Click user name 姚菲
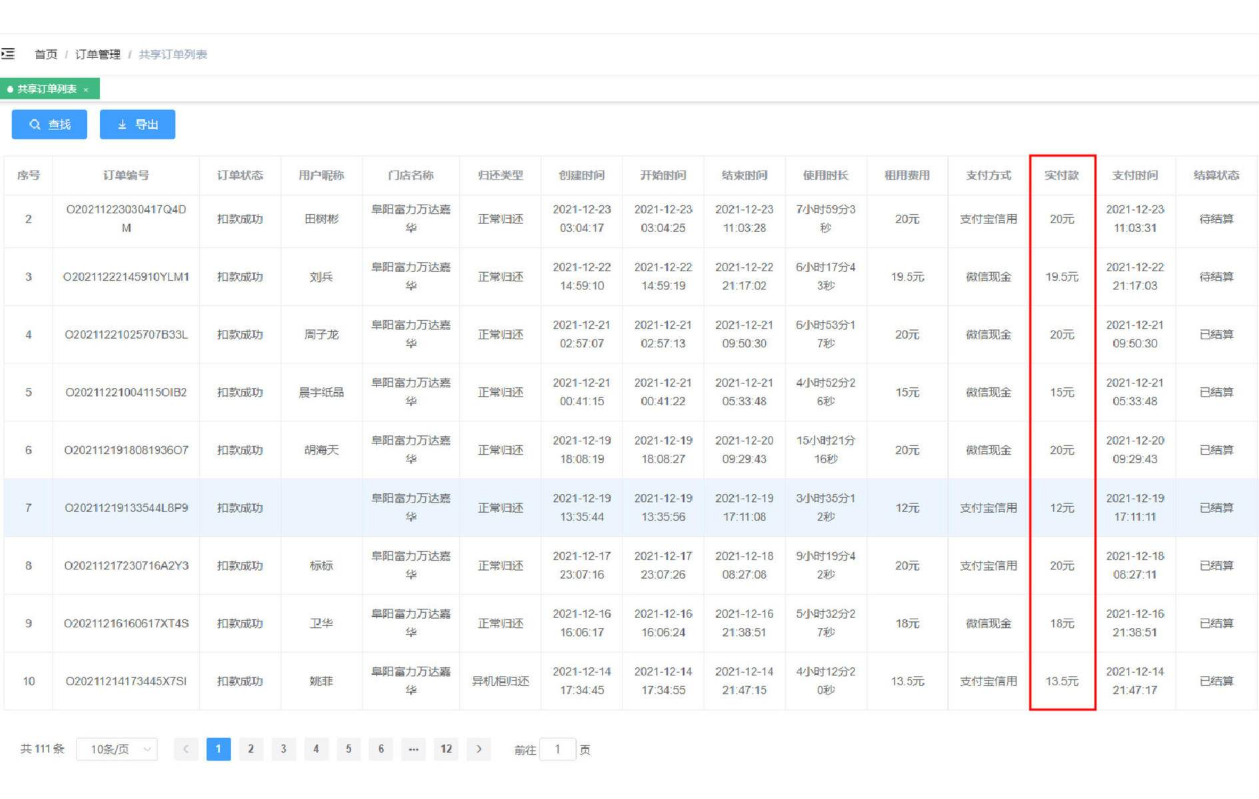The height and width of the screenshot is (799, 1259). (321, 681)
